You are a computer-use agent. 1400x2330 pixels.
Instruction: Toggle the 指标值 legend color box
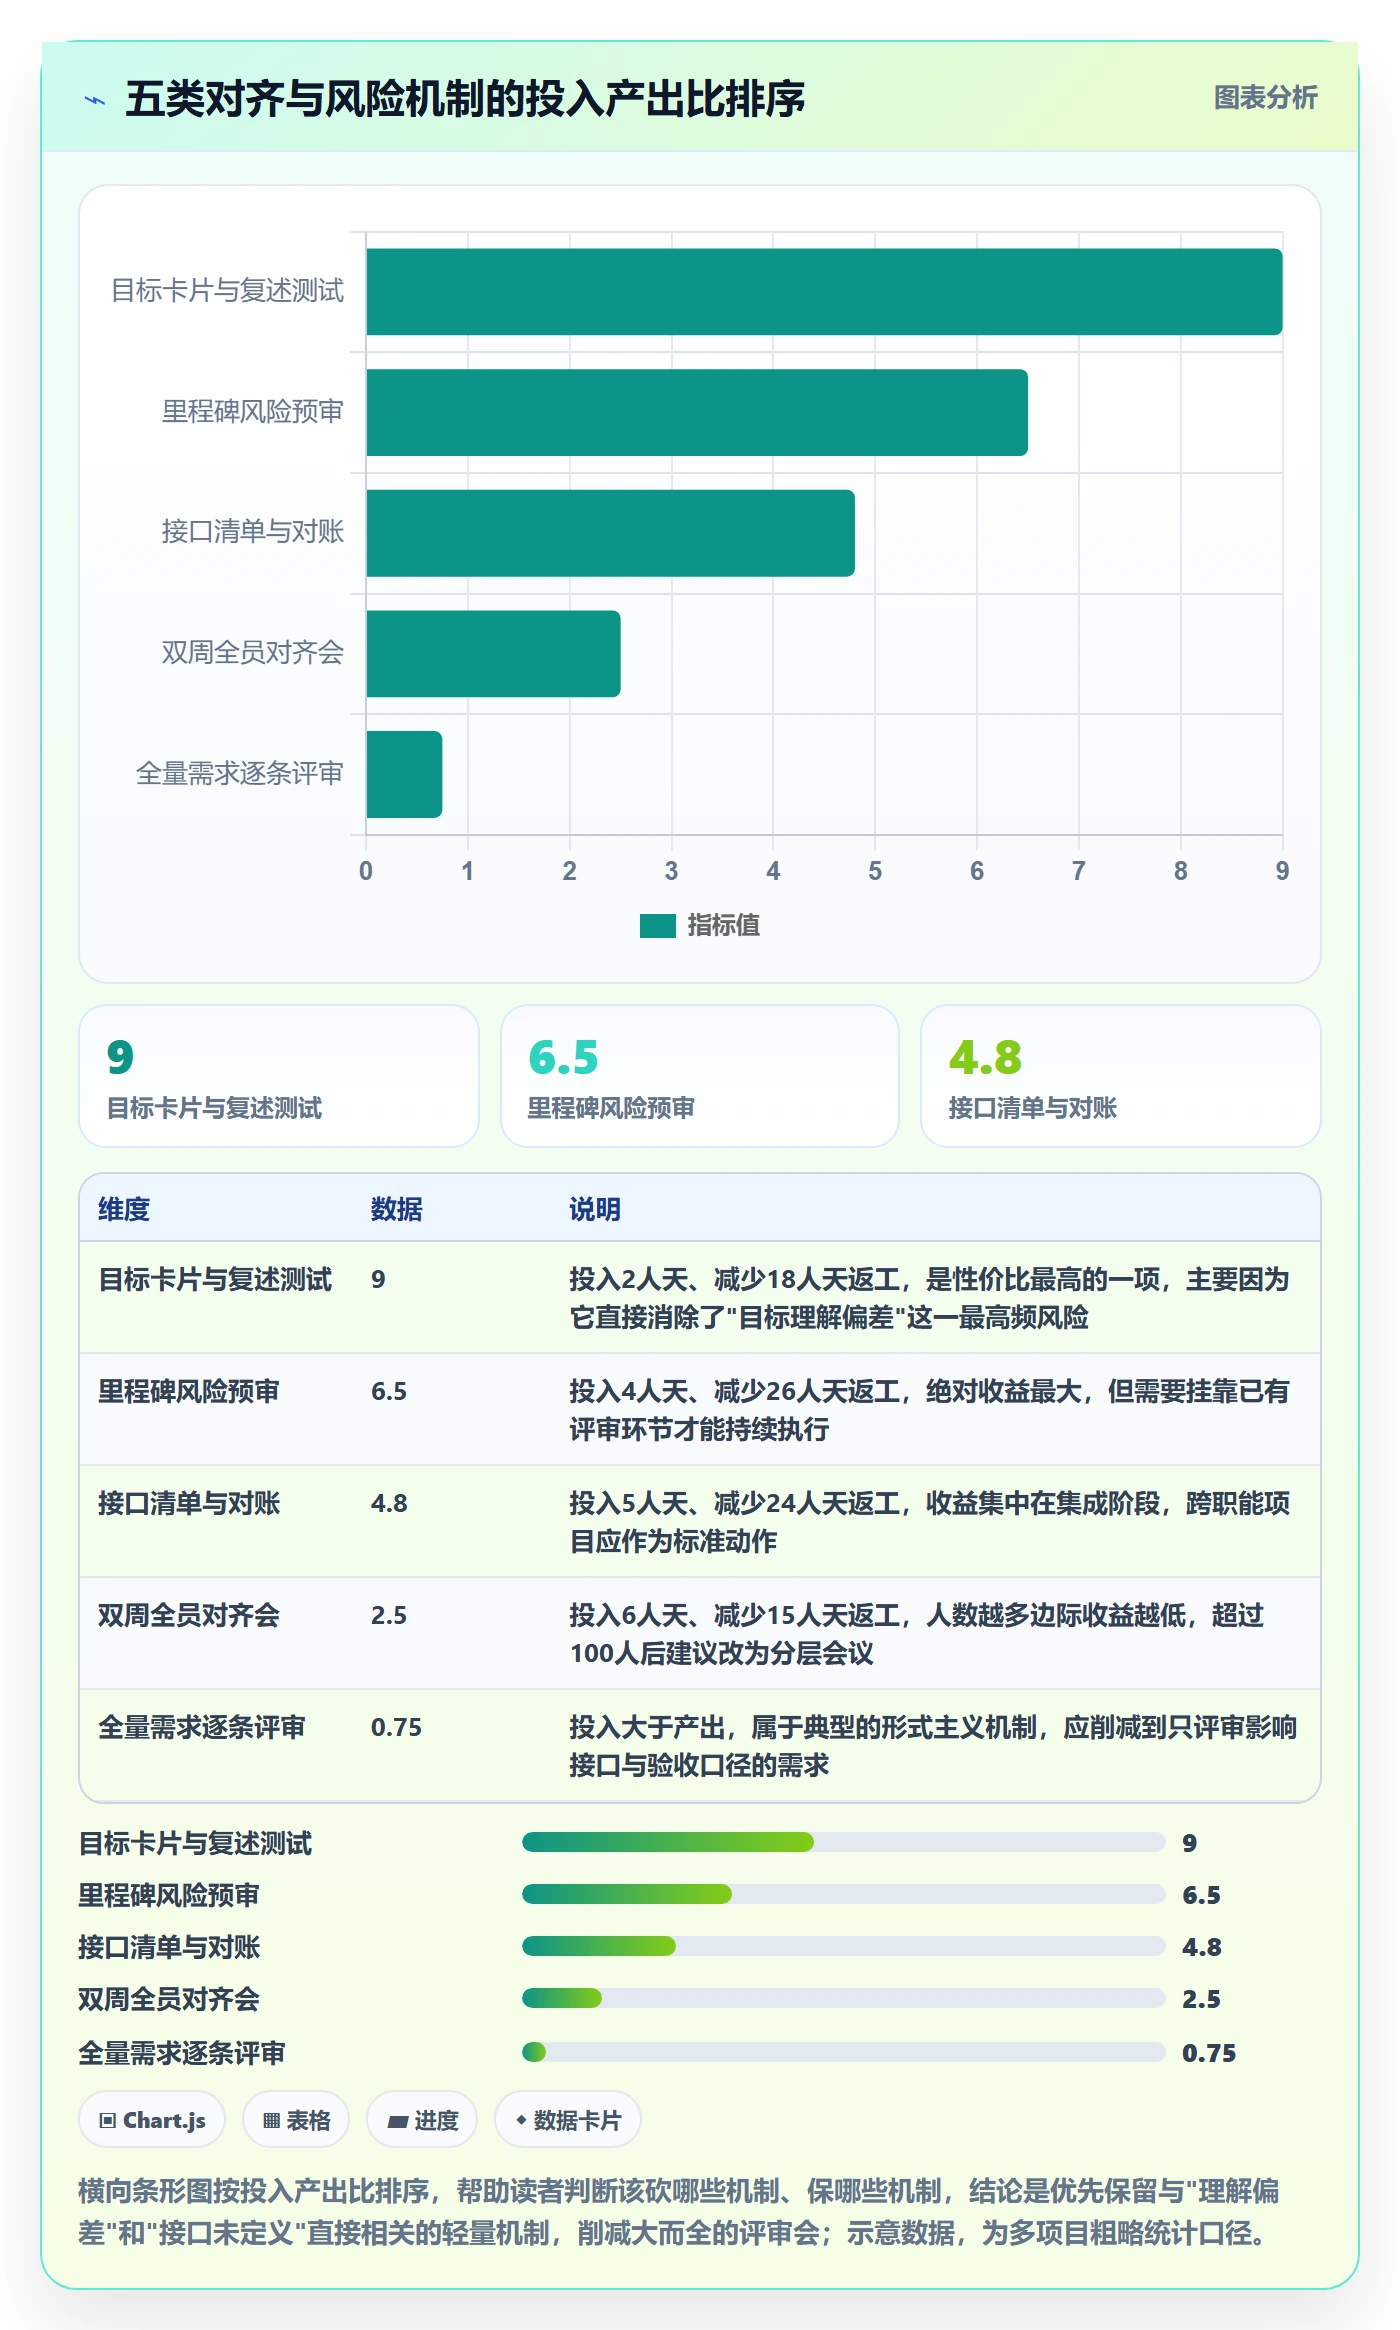(657, 926)
